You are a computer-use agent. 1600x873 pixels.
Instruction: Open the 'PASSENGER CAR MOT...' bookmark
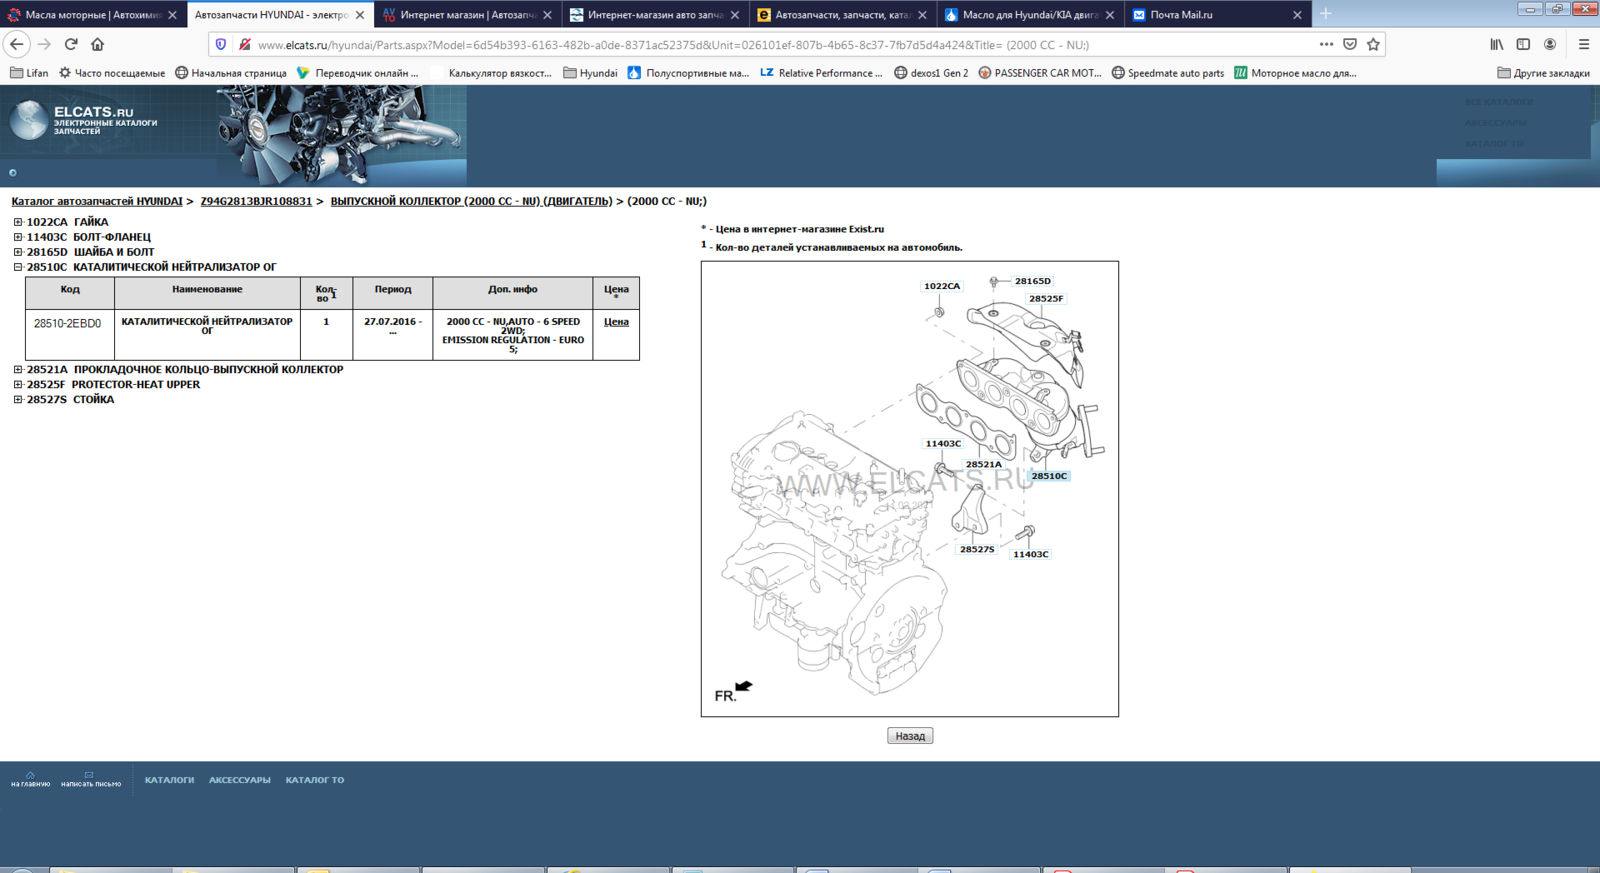(1040, 73)
